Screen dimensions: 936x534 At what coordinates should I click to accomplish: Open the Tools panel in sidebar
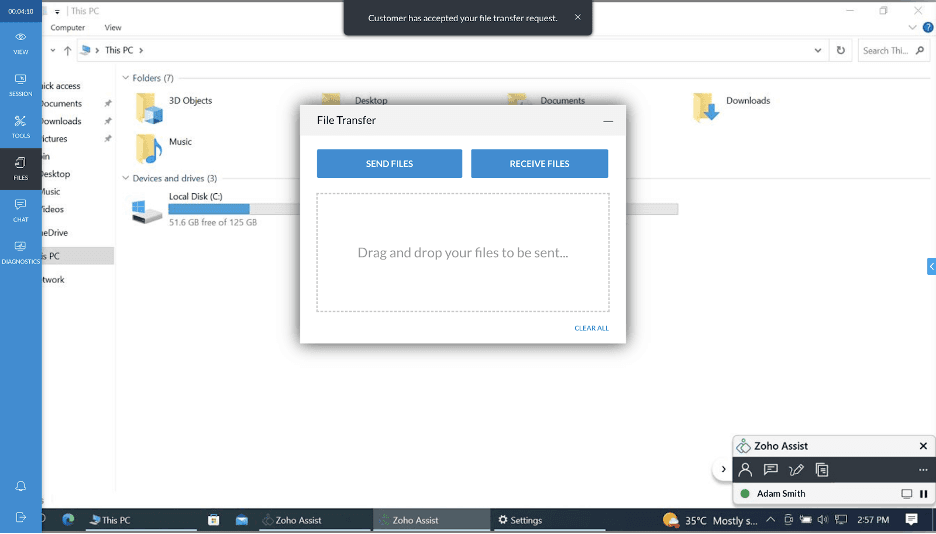[x=21, y=127]
